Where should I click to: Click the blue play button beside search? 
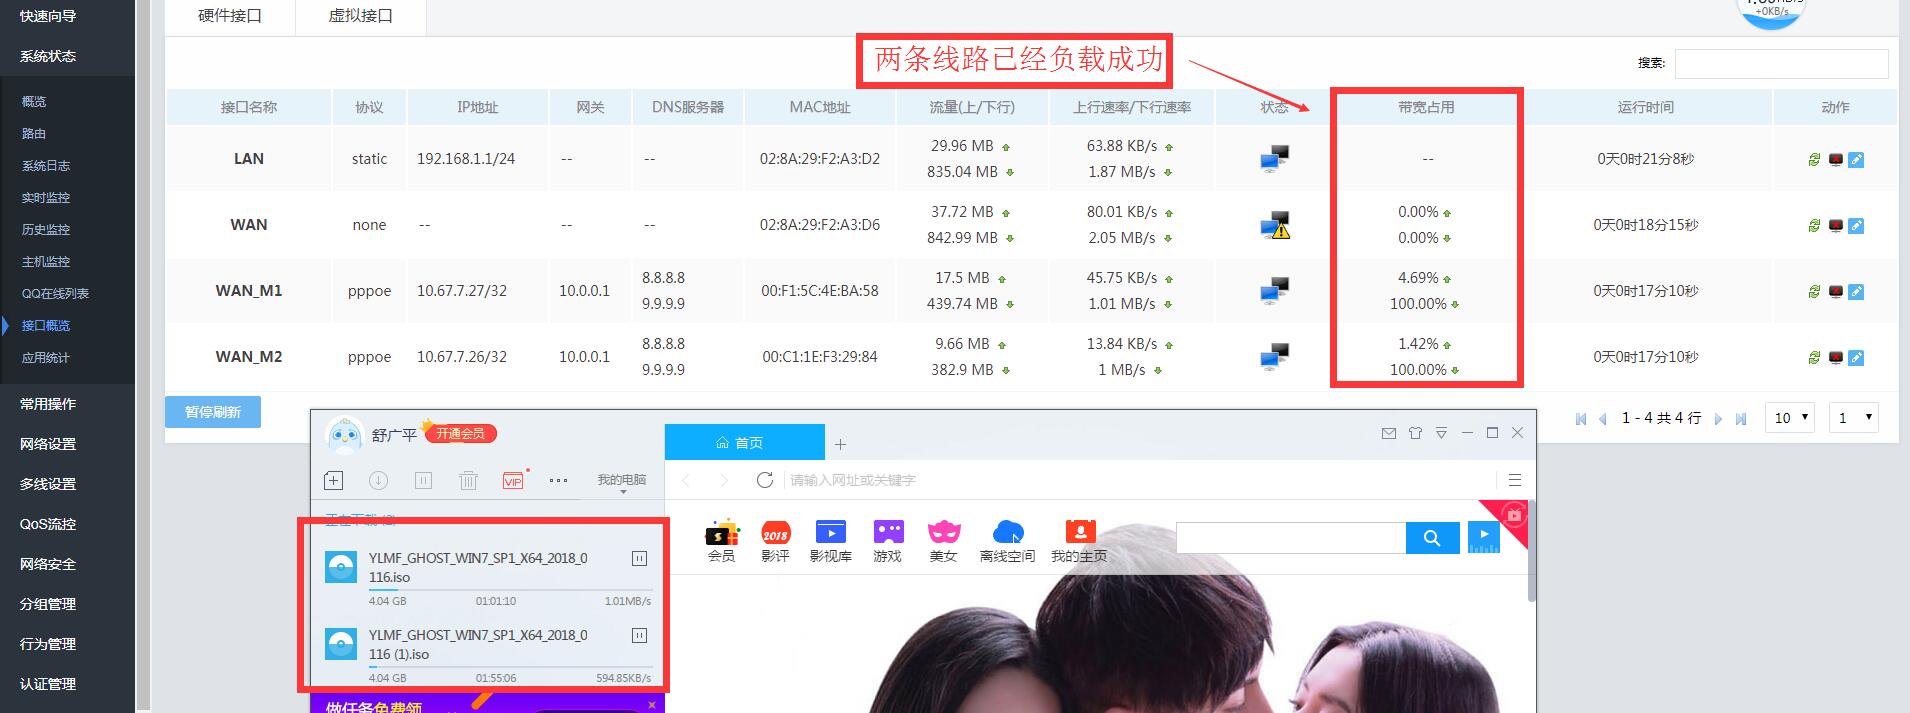pyautogui.click(x=1484, y=538)
